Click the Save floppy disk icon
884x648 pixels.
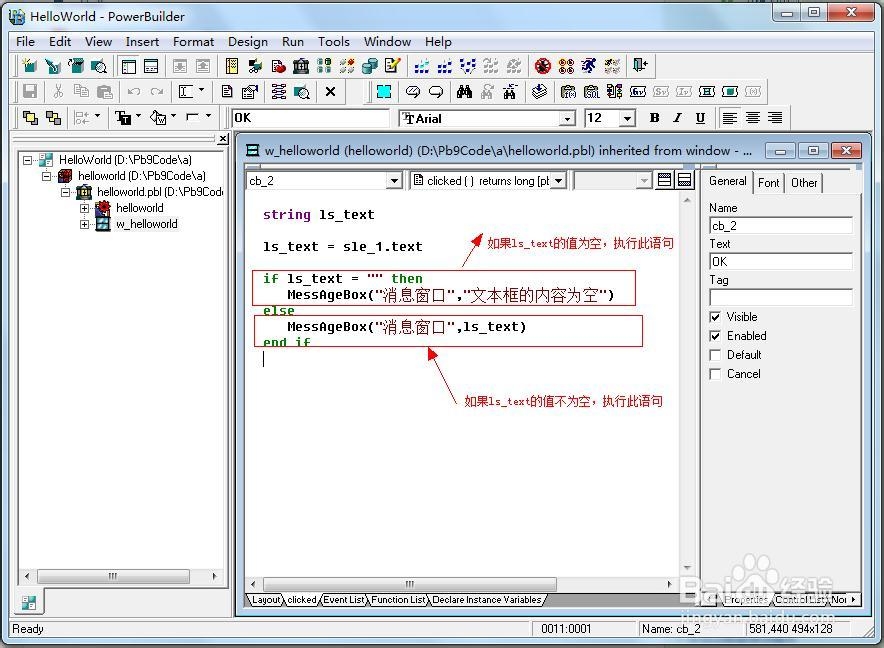click(30, 91)
